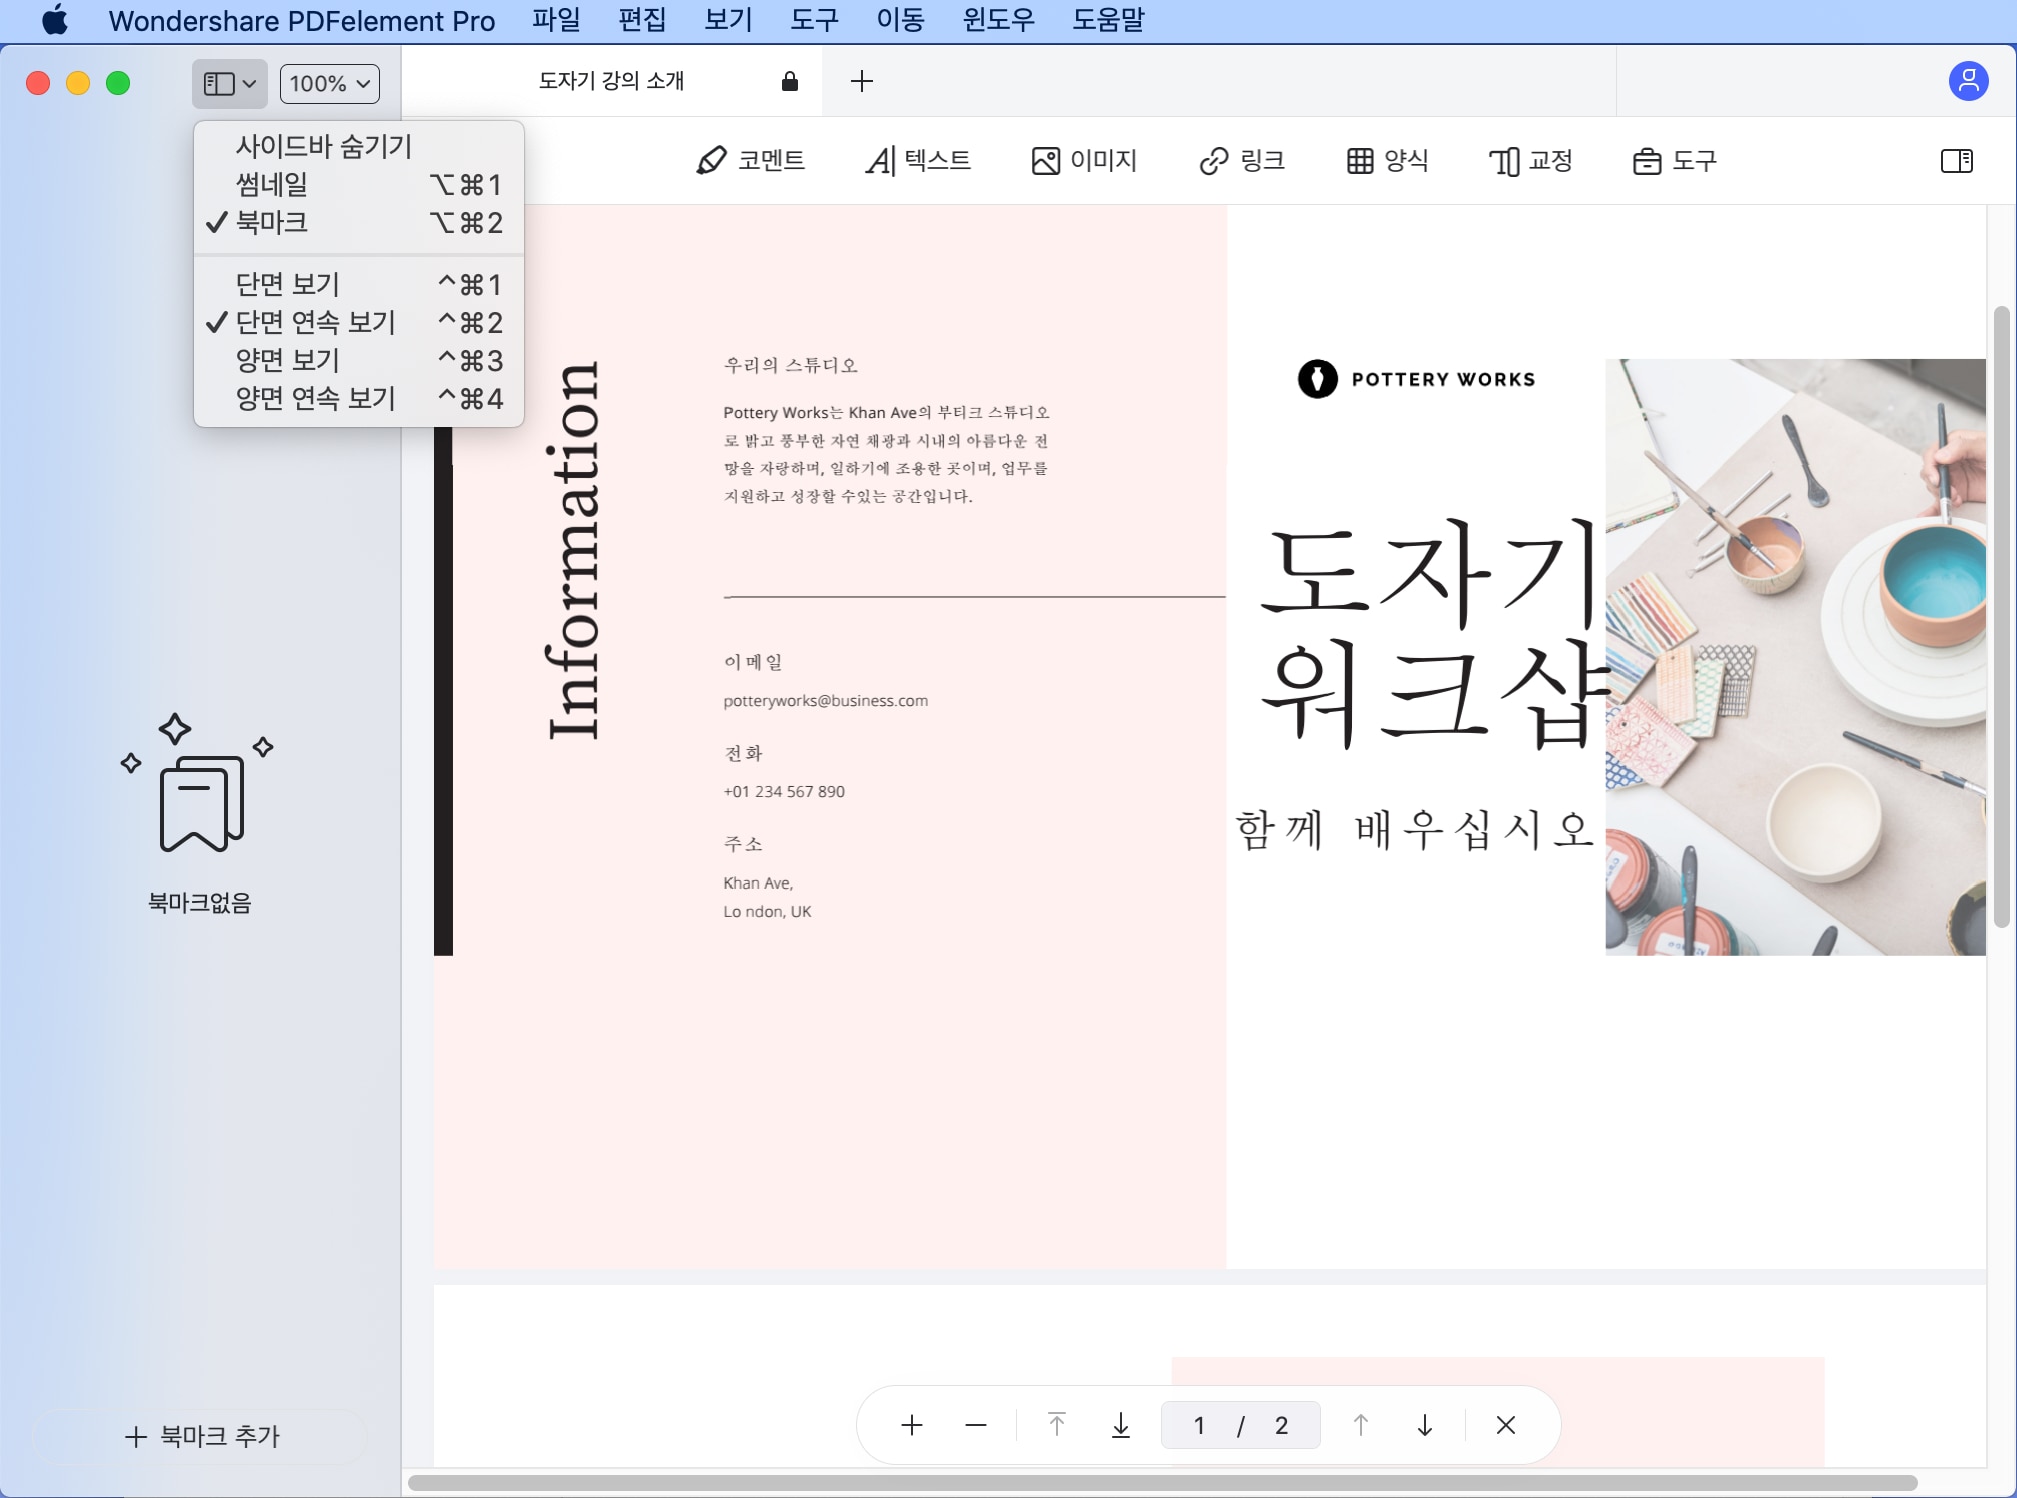Screen dimensions: 2017x1498
Task: Click the page number input field
Action: [x=1240, y=1425]
